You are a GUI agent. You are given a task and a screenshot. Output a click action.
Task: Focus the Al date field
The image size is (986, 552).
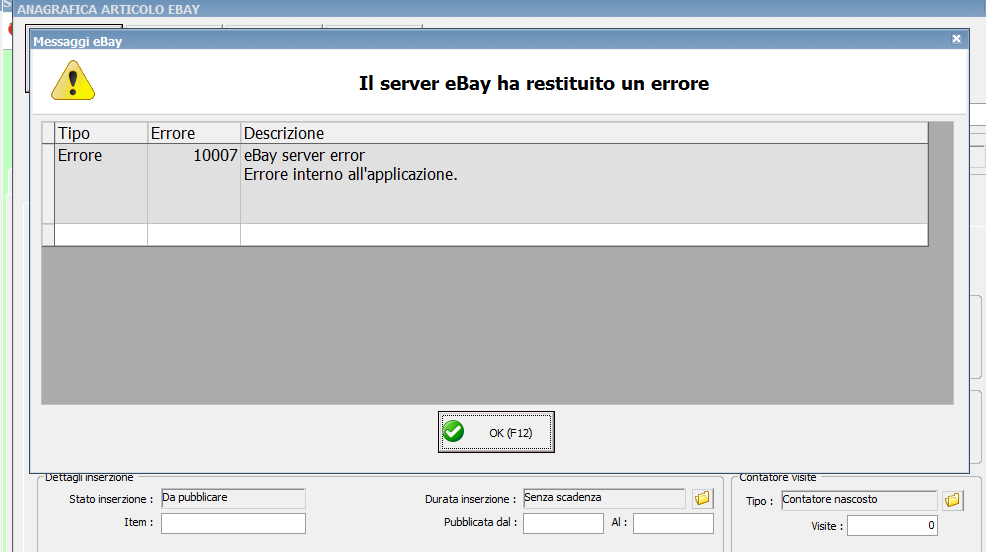click(x=673, y=523)
